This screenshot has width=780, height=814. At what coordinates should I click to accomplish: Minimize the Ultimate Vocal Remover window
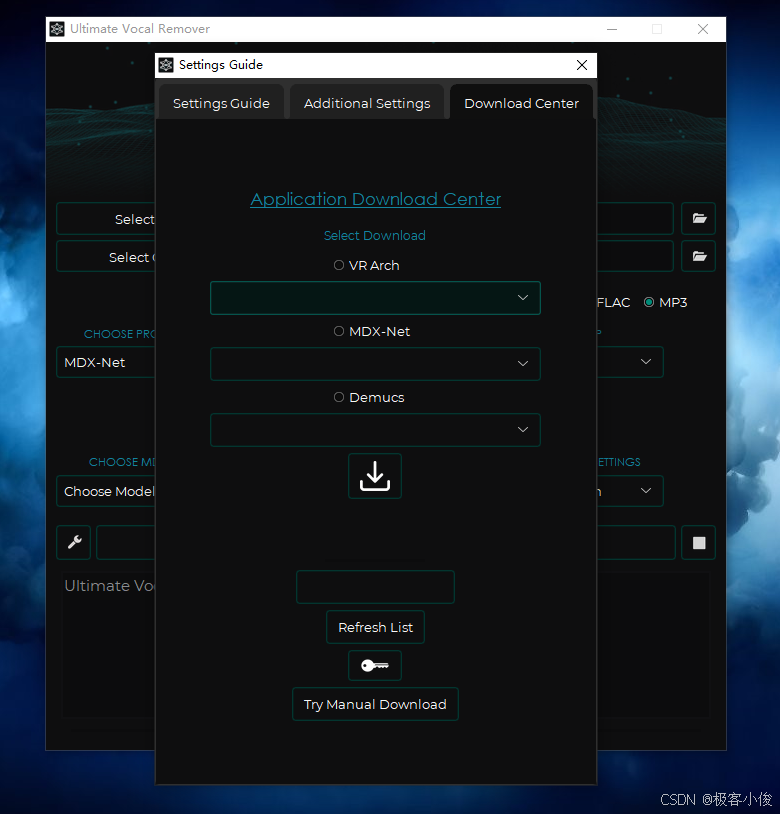tap(612, 29)
